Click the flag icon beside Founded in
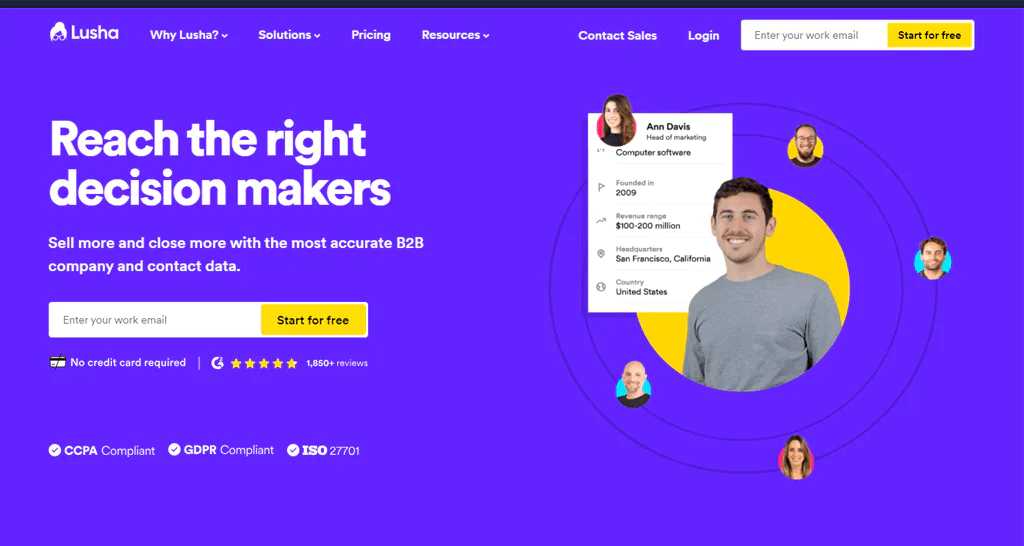 click(x=601, y=187)
